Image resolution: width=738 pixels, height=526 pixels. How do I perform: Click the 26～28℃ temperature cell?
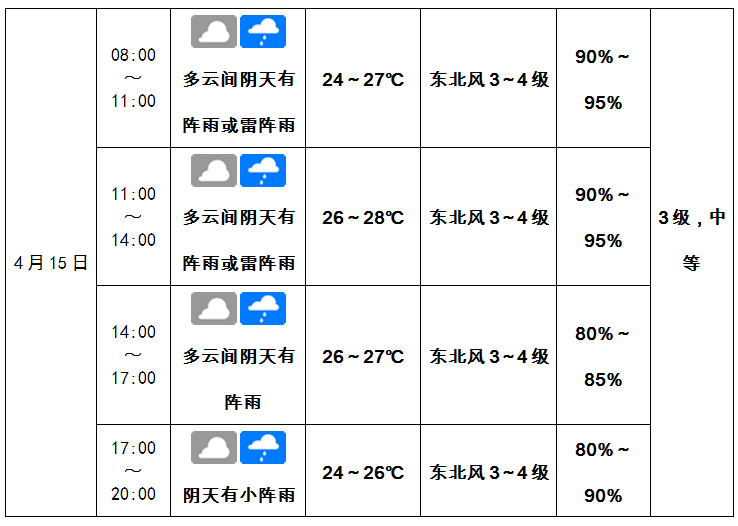[x=363, y=216]
